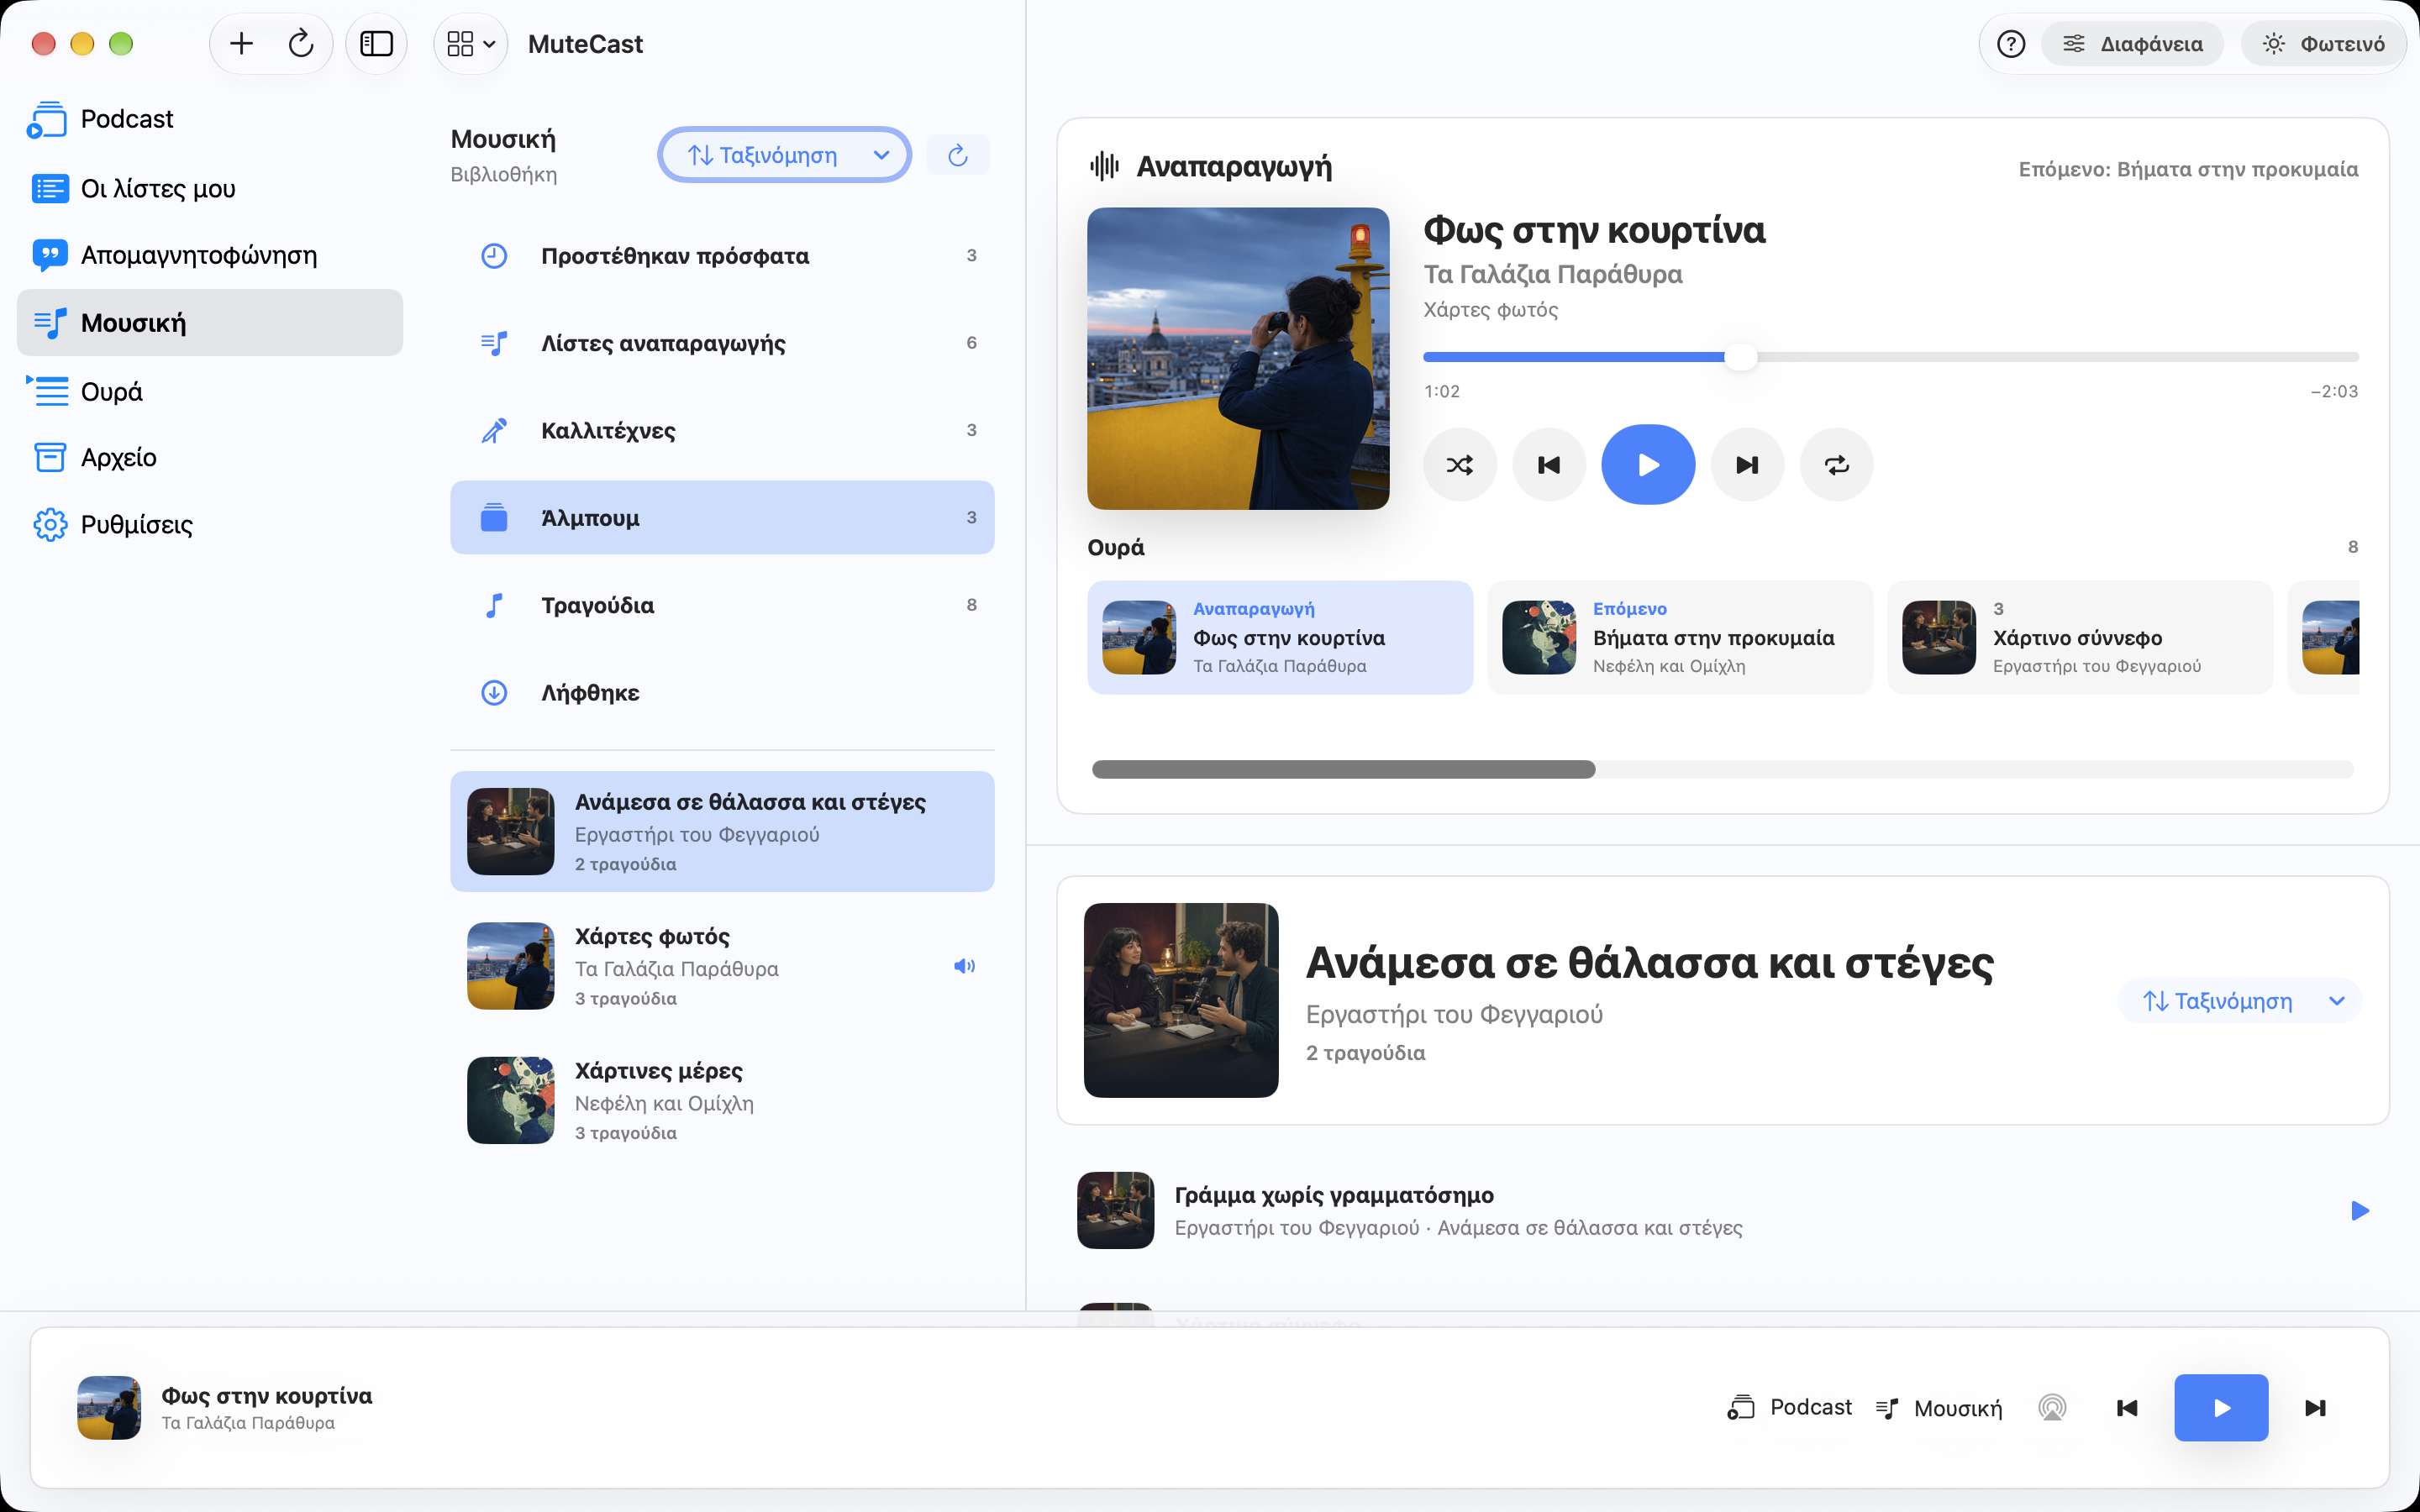2420x1512 pixels.
Task: Open Αρχείο in the sidebar
Action: [210, 457]
